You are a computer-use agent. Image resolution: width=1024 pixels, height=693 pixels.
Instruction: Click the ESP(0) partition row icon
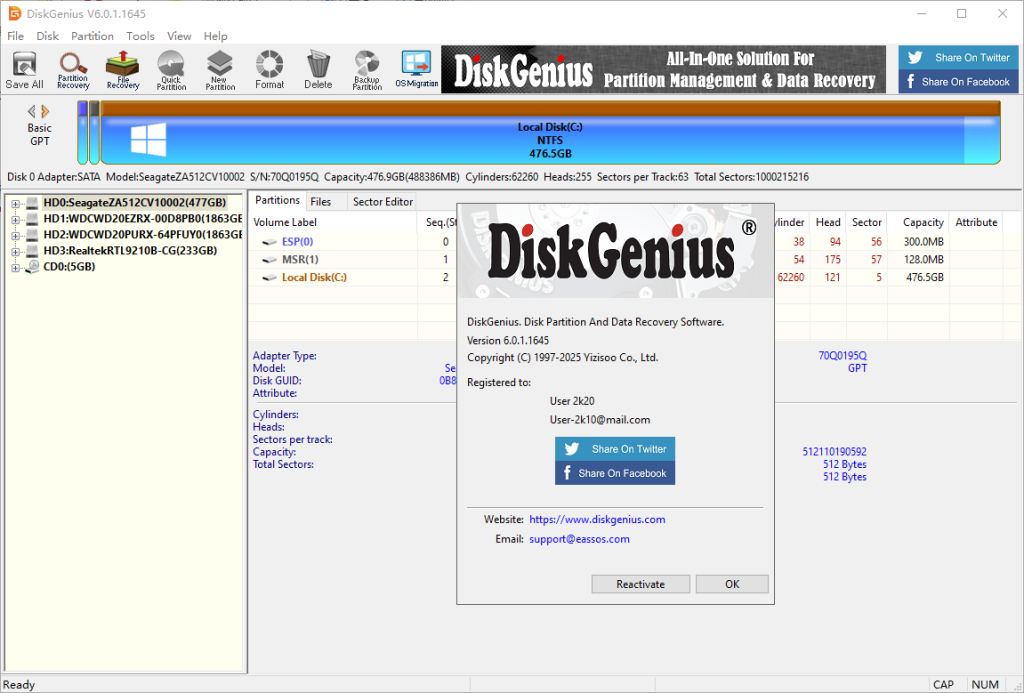coord(270,242)
